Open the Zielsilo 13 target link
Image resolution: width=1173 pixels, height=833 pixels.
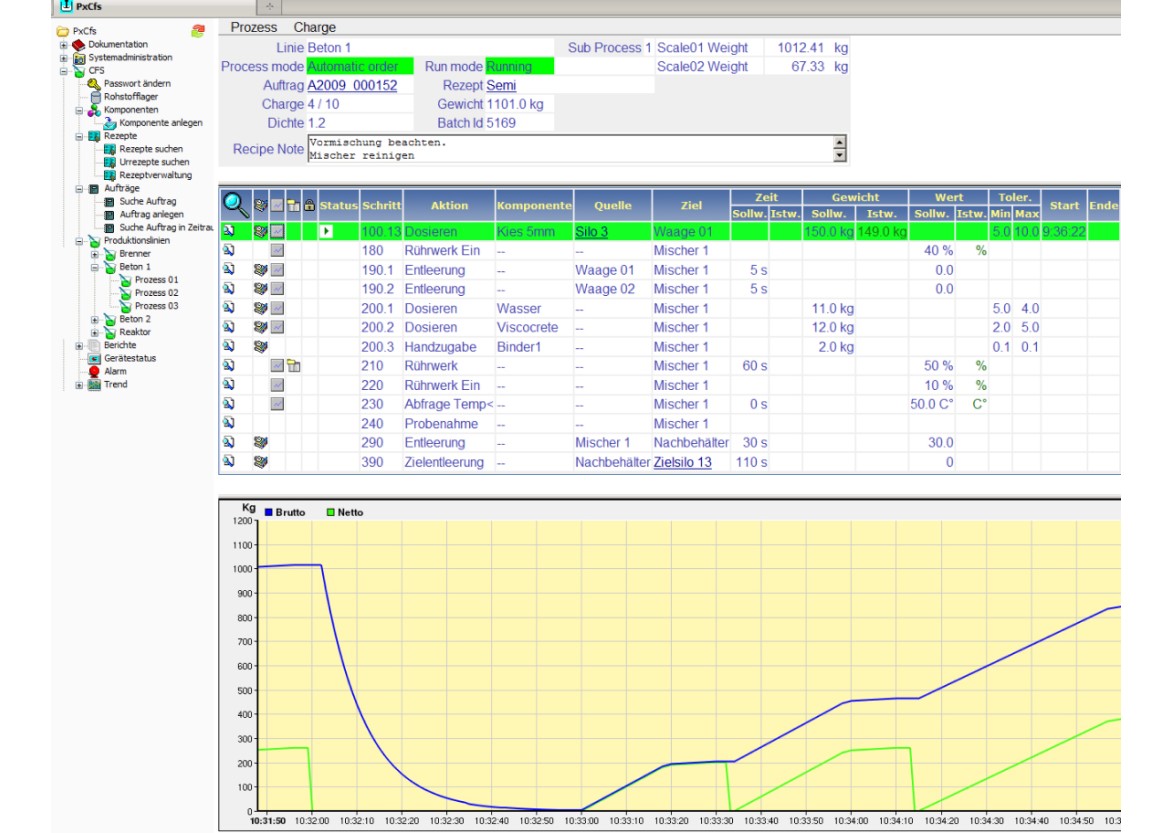pyautogui.click(x=682, y=462)
